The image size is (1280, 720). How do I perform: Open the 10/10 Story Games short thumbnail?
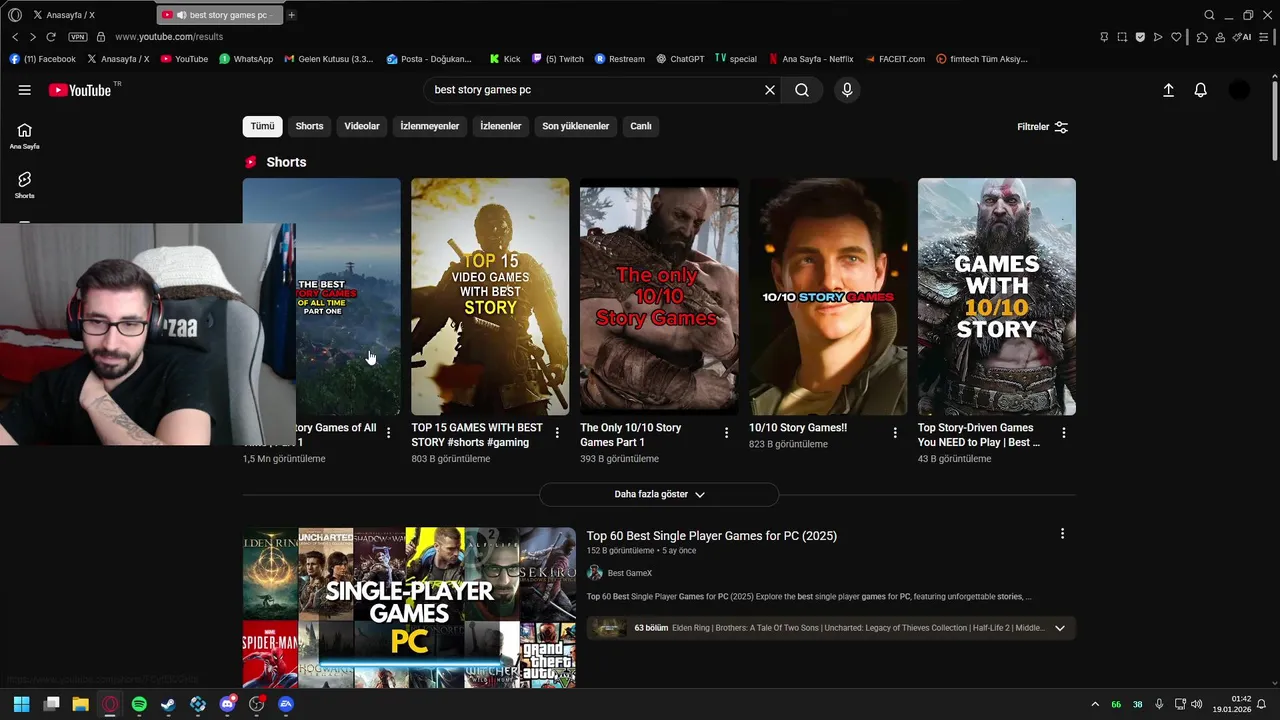pyautogui.click(x=828, y=296)
